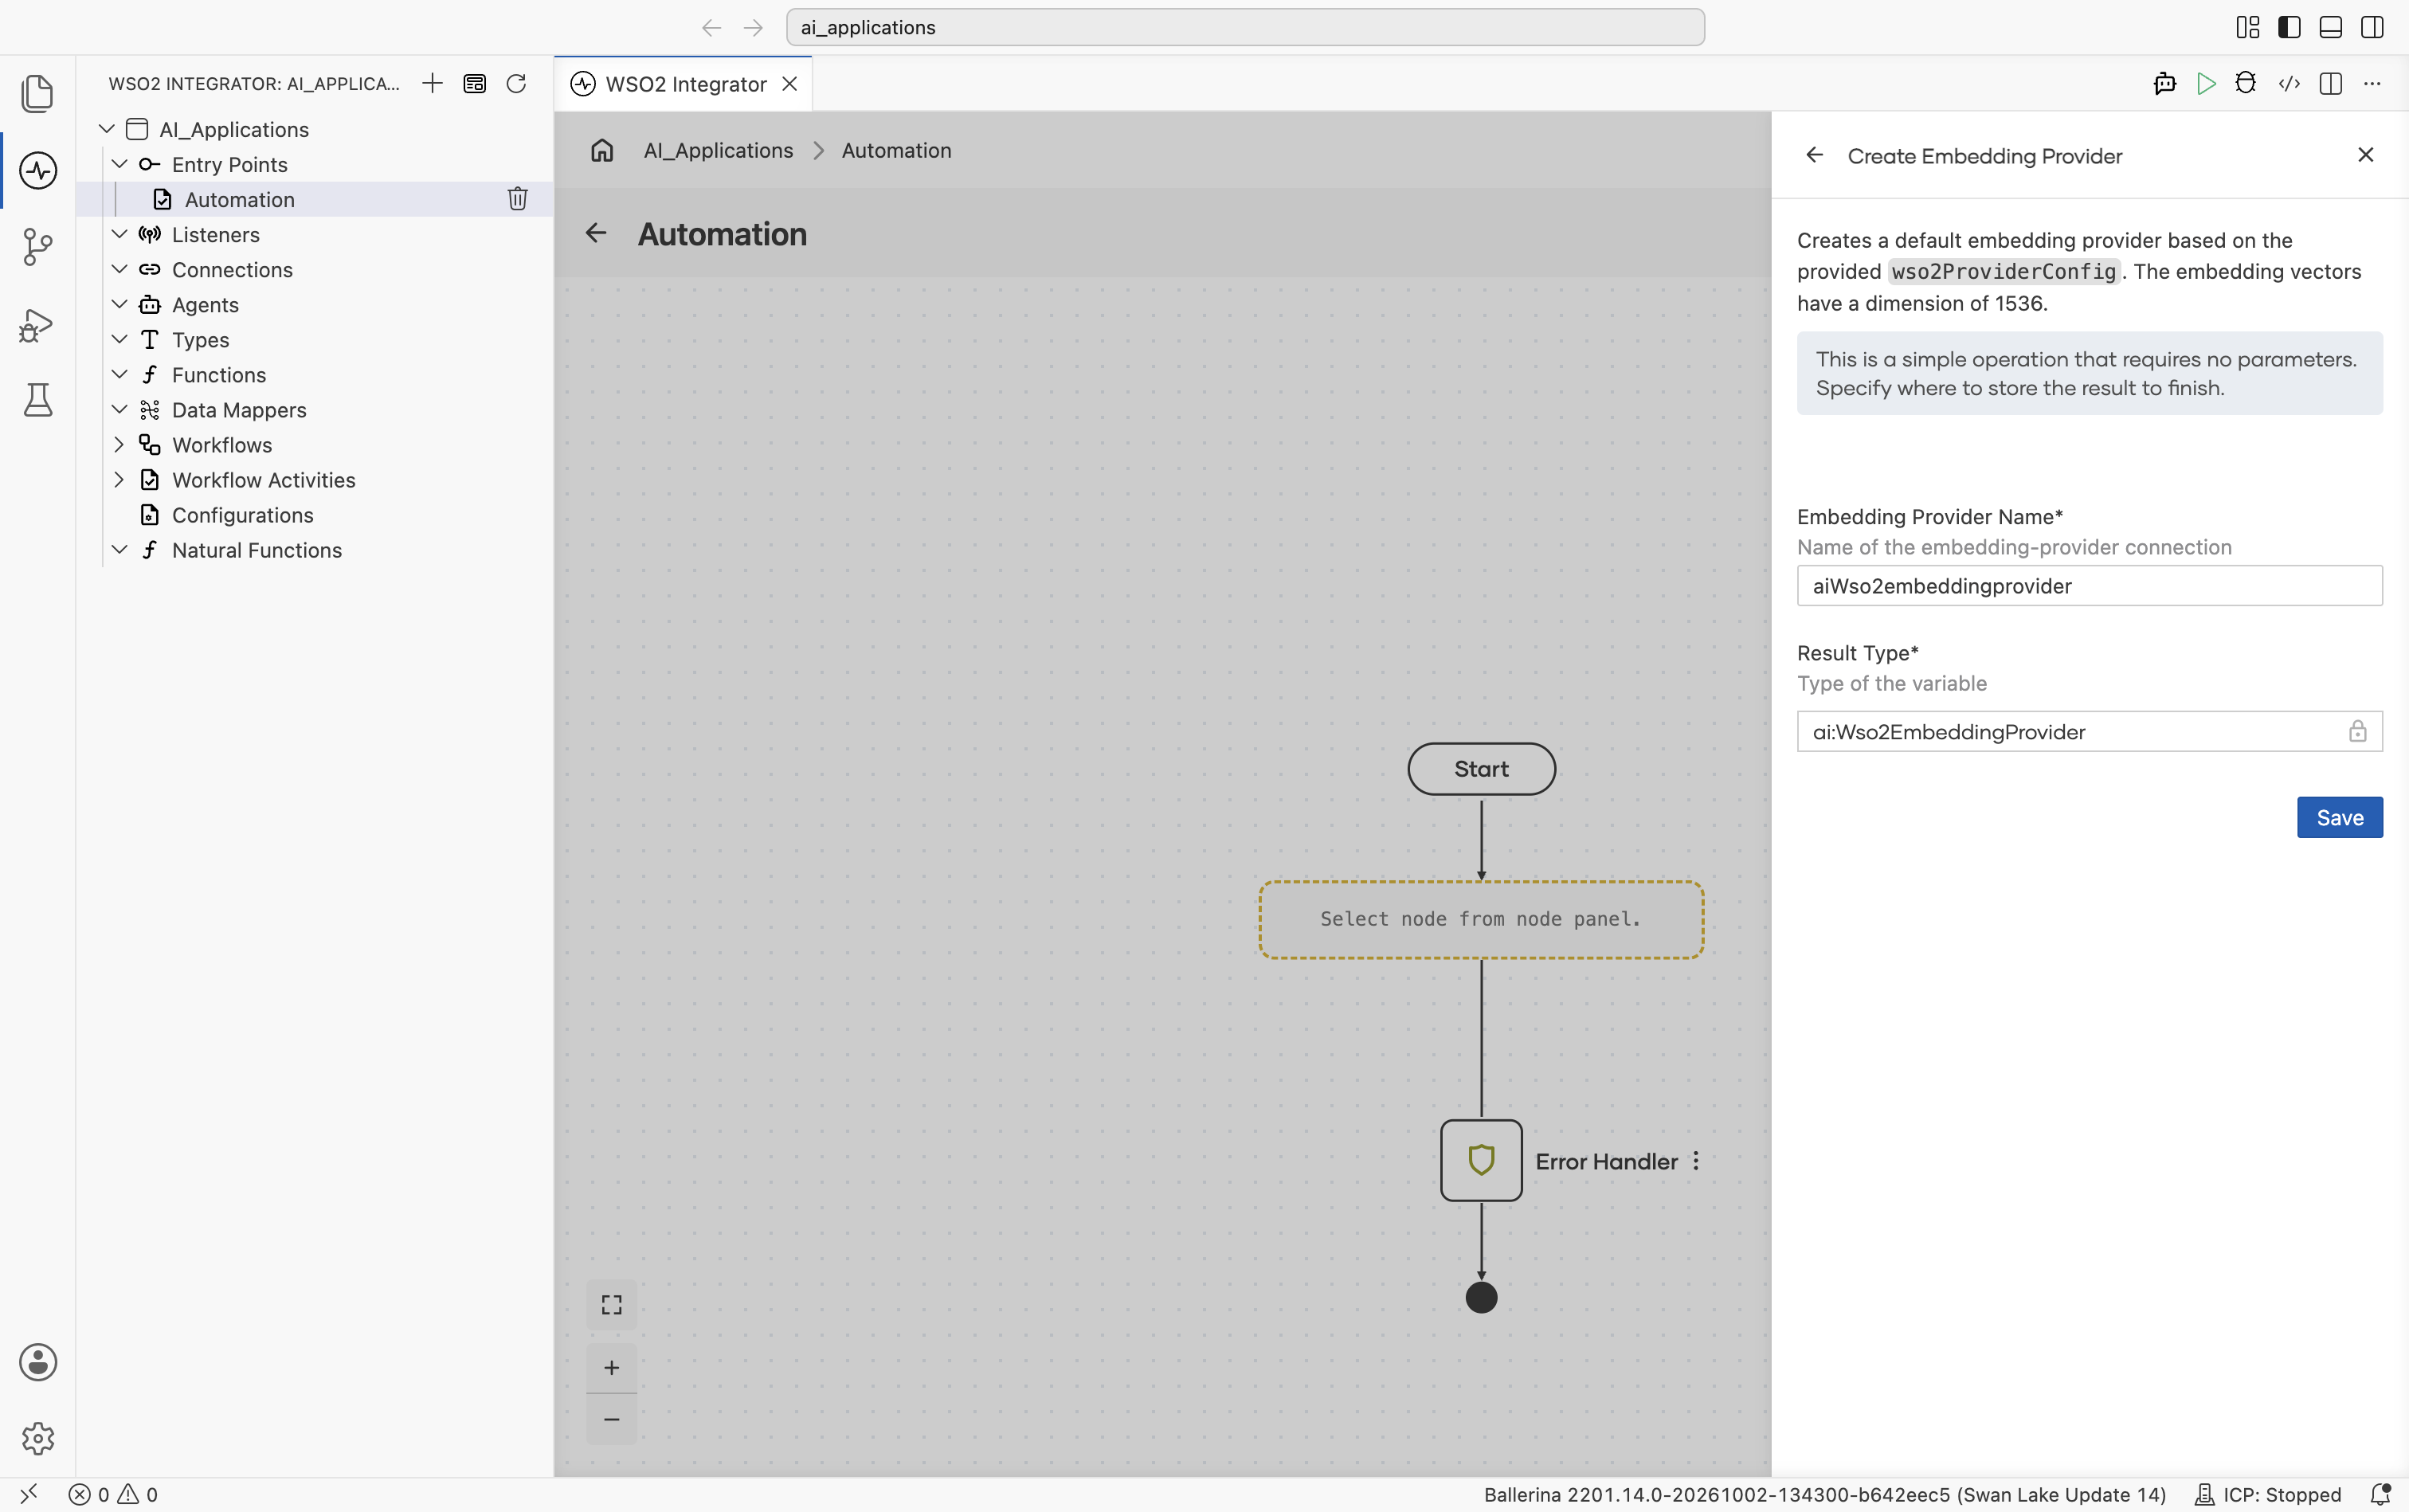Open notifications bell in status bar
The image size is (2409, 1512).
click(x=2381, y=1494)
